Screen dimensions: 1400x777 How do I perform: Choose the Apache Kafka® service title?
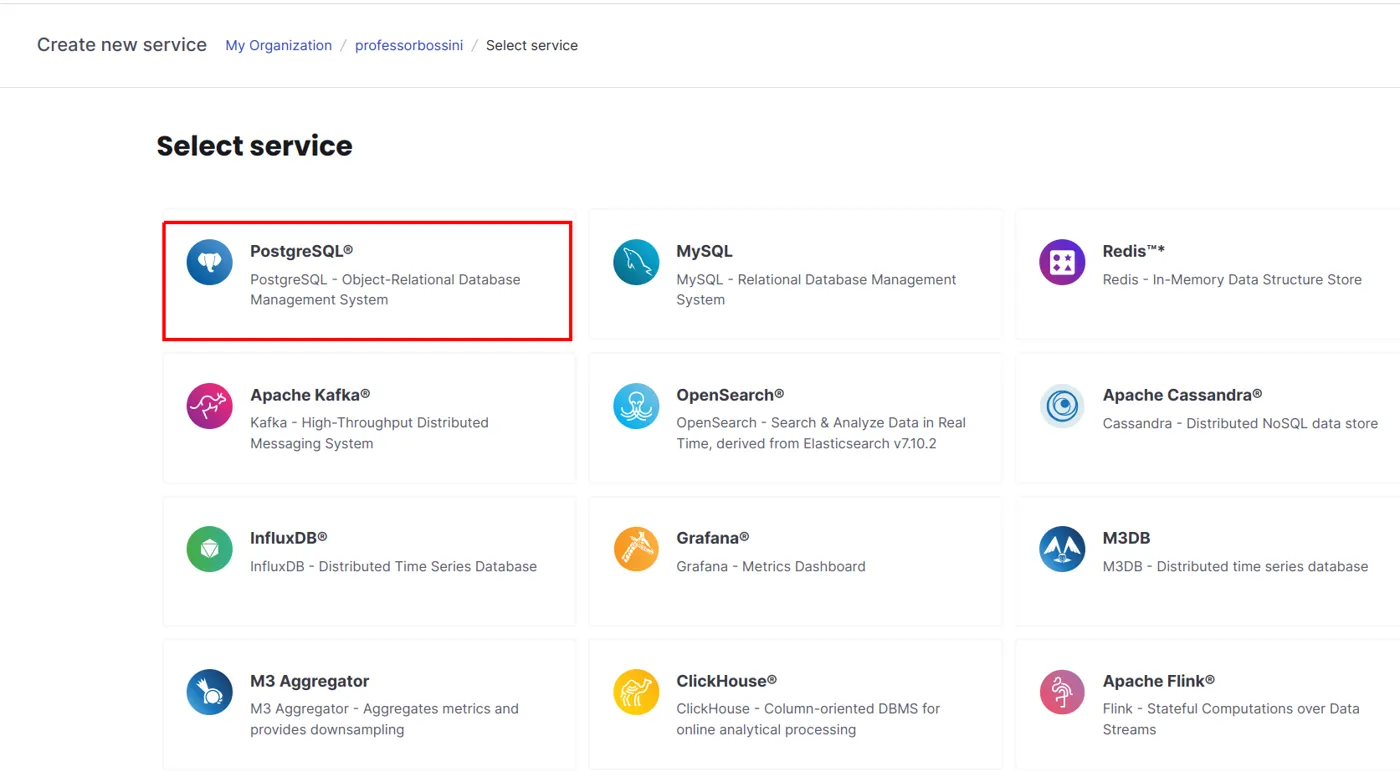point(310,395)
